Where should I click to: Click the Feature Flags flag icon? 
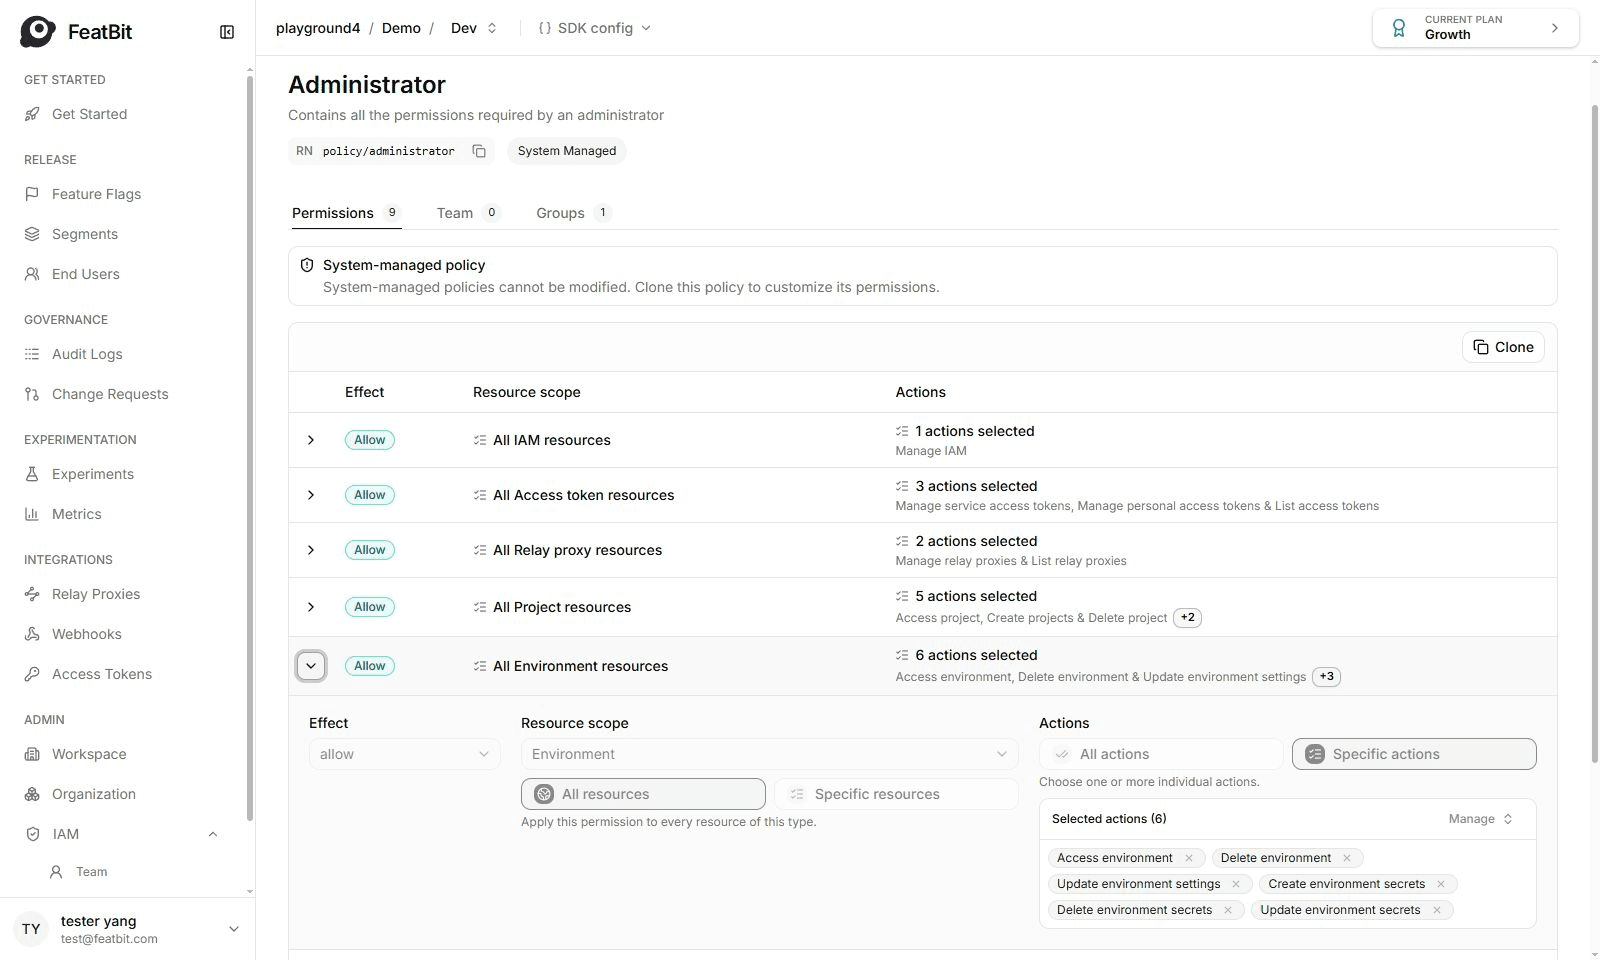coord(32,194)
